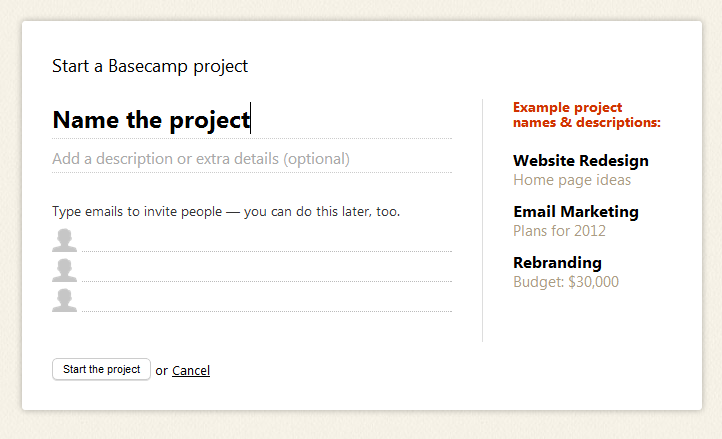Click the Home page ideas example description
This screenshot has height=439, width=722.
point(572,180)
